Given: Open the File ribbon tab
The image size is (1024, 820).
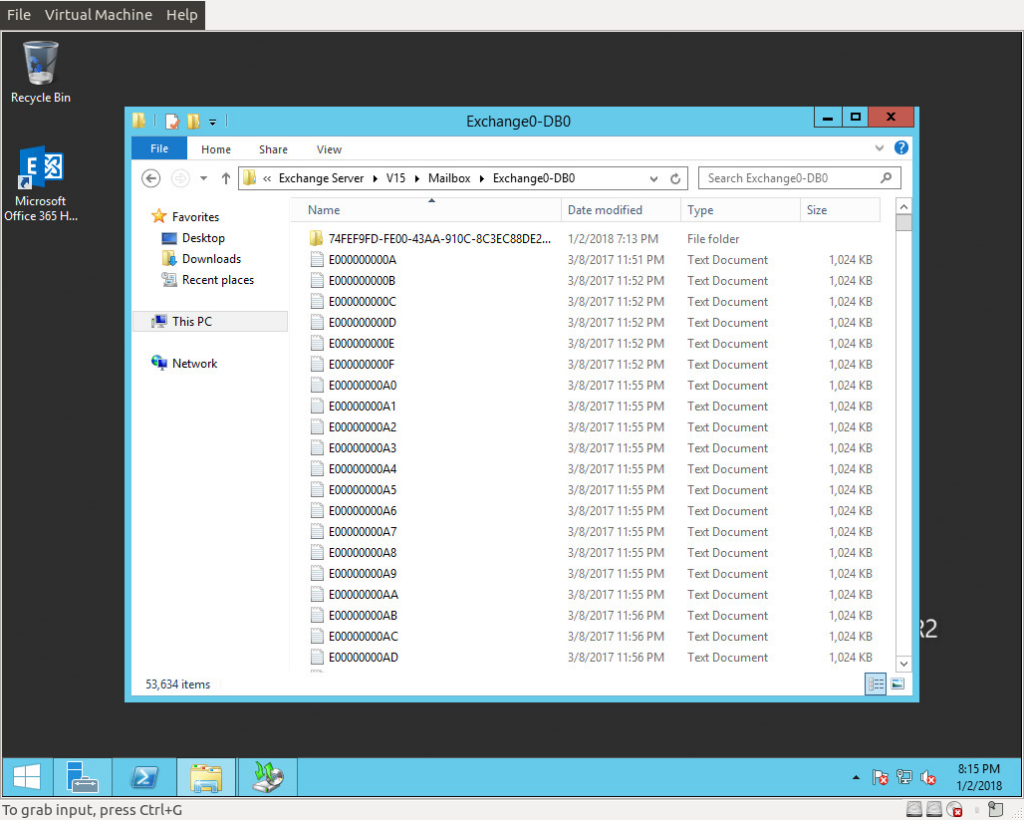Looking at the screenshot, I should pos(159,149).
